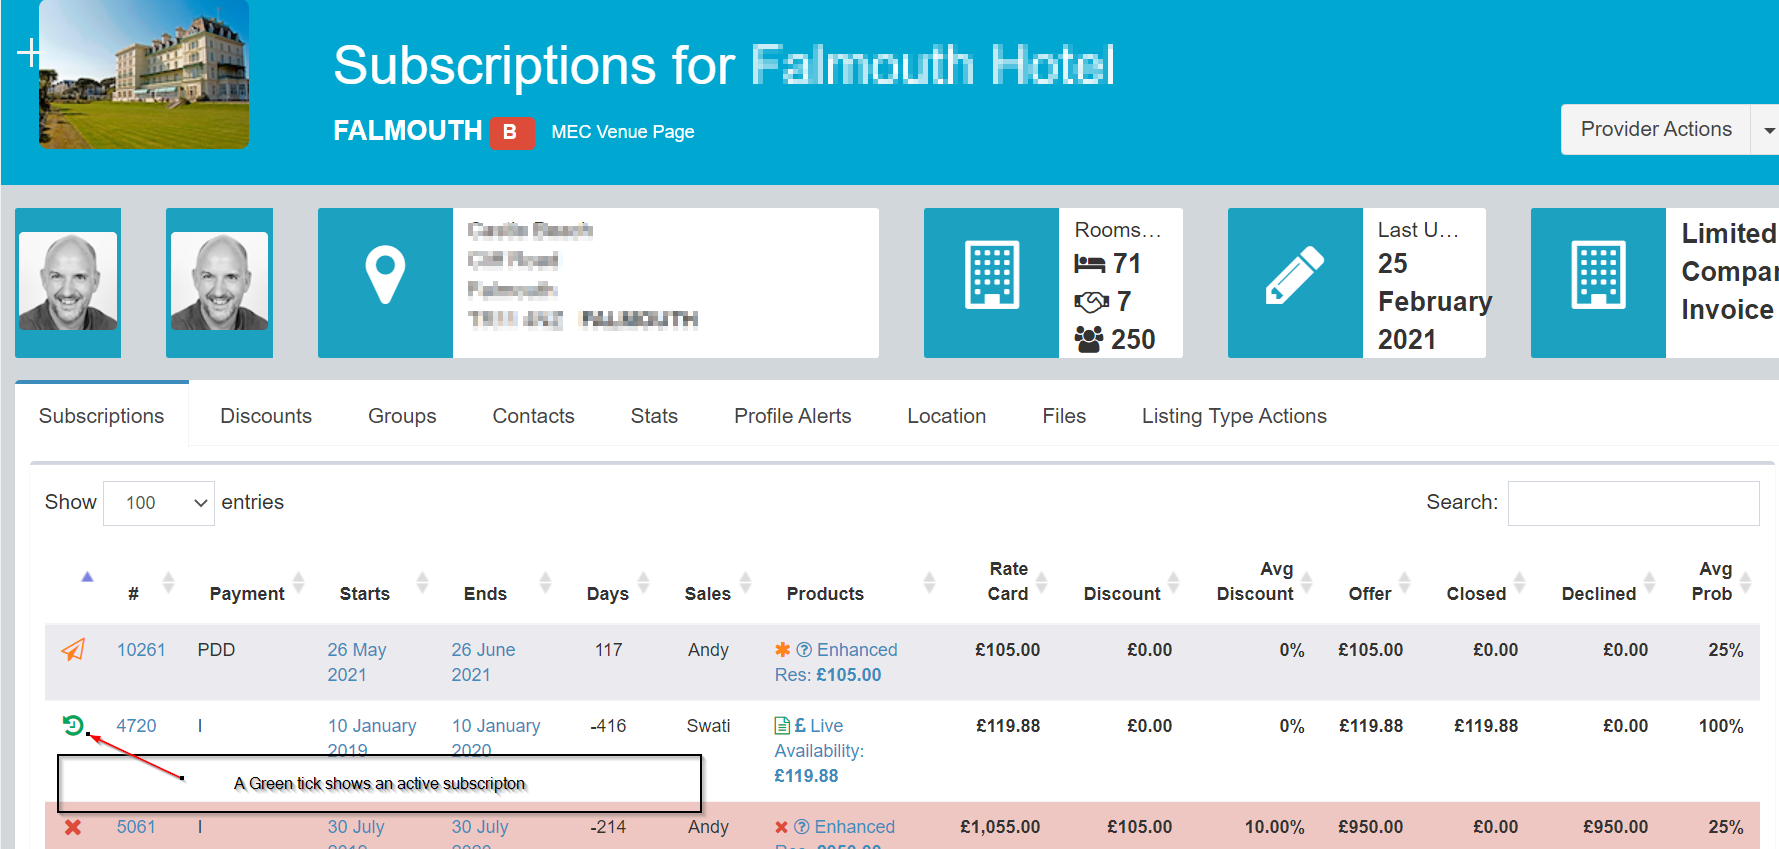Image resolution: width=1779 pixels, height=849 pixels.
Task: Select the Subscriptions tab
Action: [x=102, y=416]
